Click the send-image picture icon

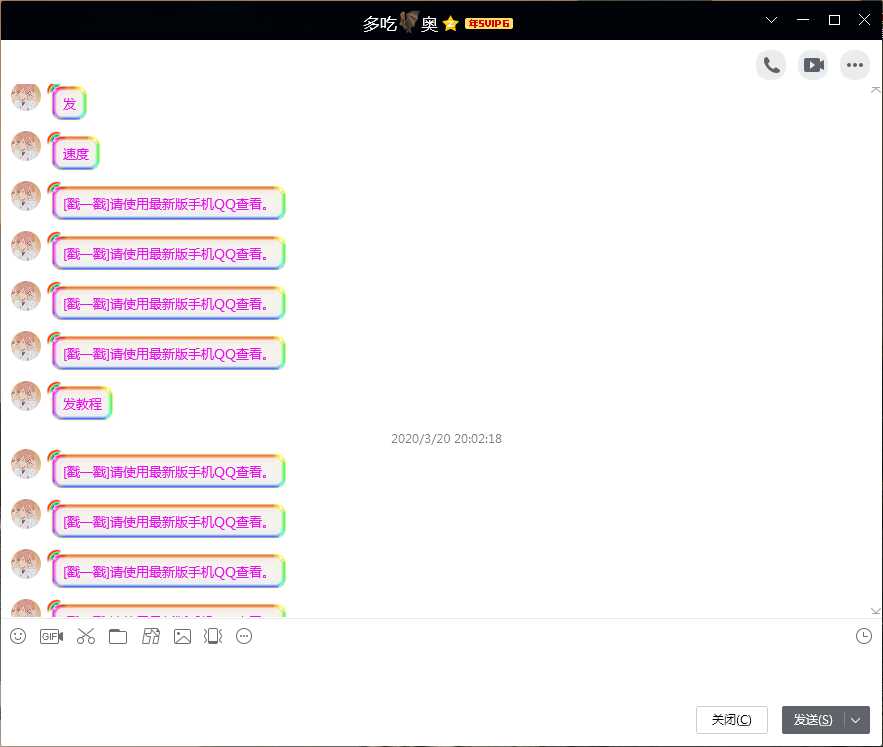(182, 637)
